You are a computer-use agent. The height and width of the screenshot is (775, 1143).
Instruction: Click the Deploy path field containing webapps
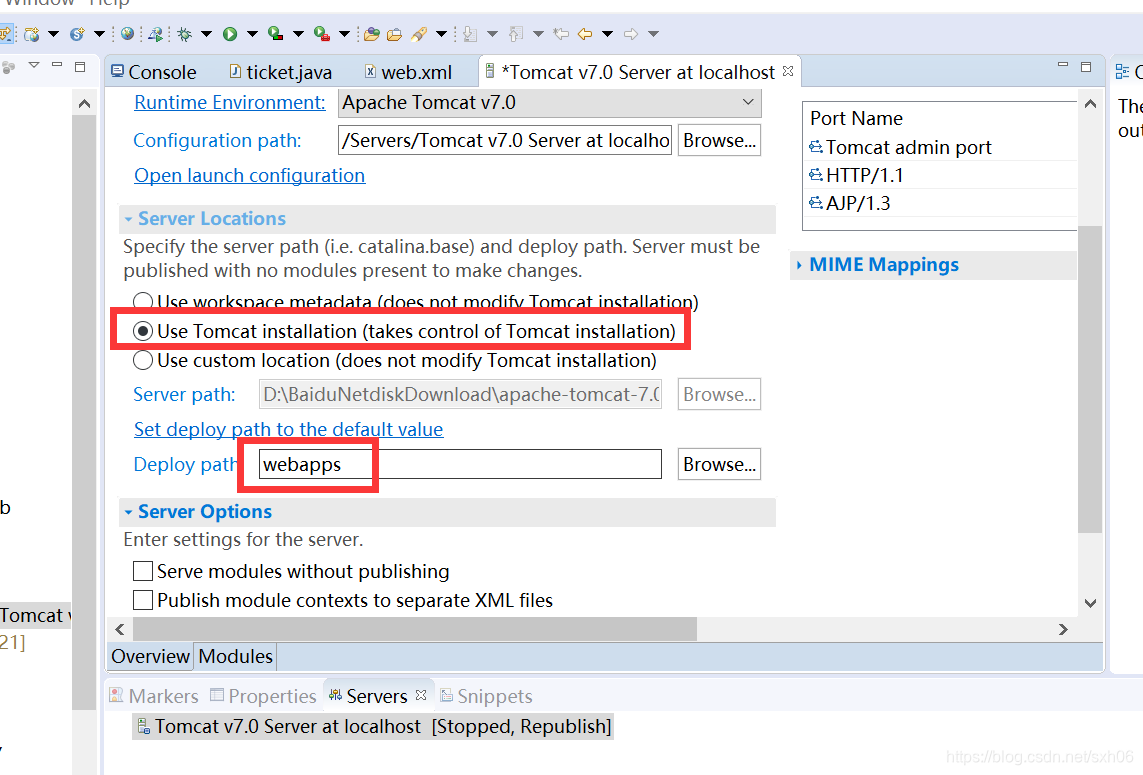[460, 464]
